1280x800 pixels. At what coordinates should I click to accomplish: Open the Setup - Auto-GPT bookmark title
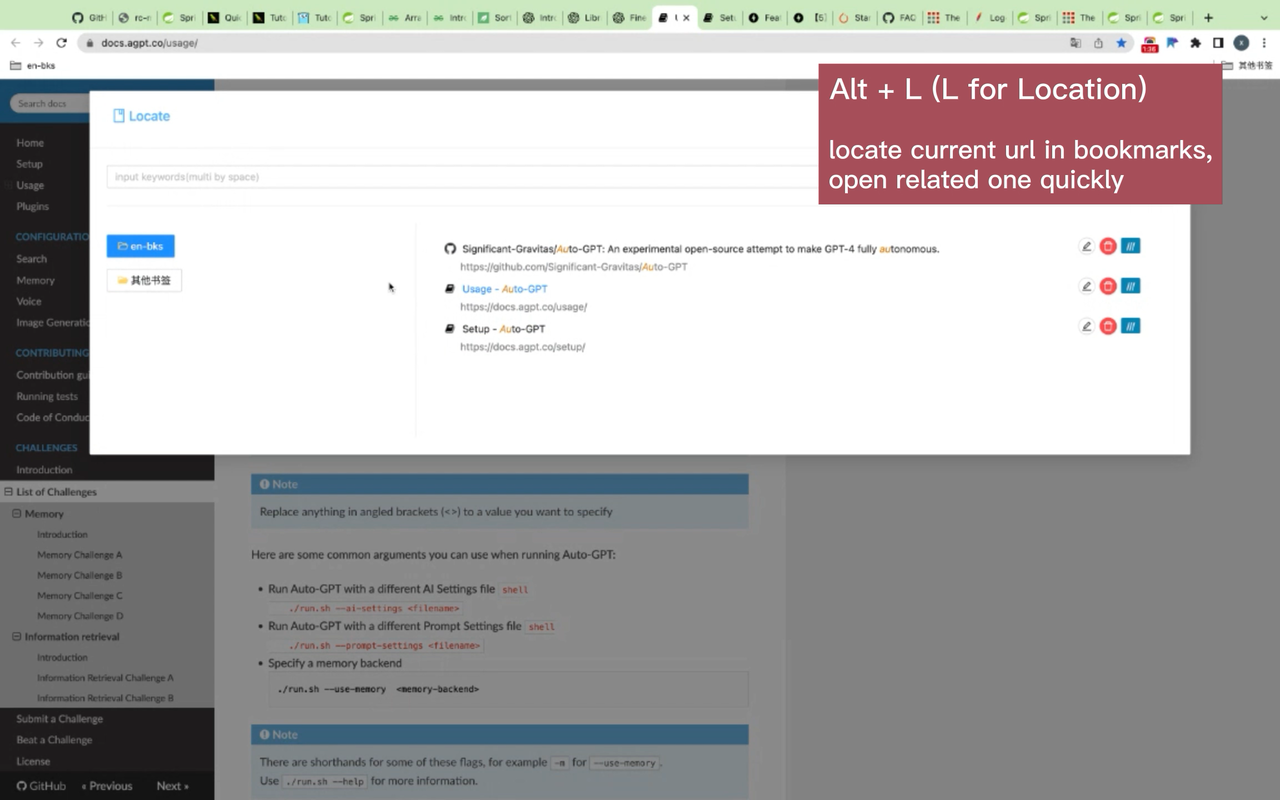point(503,329)
